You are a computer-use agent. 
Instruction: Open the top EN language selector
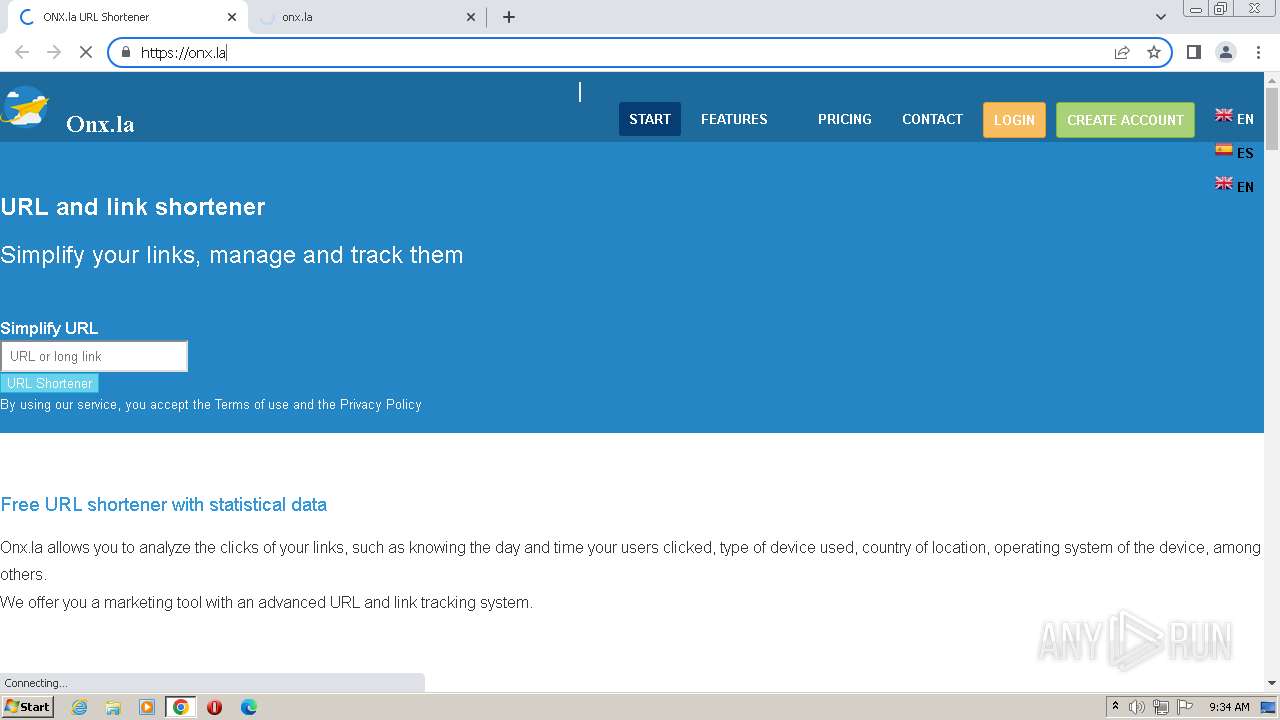point(1234,118)
